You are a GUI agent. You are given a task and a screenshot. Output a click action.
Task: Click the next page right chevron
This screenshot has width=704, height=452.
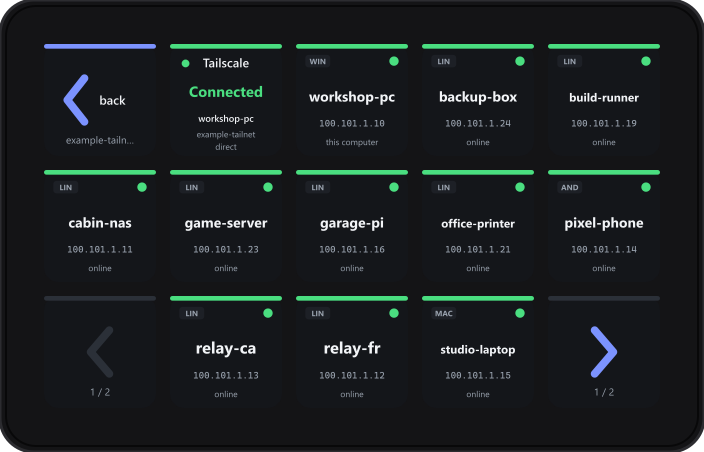[x=604, y=352]
